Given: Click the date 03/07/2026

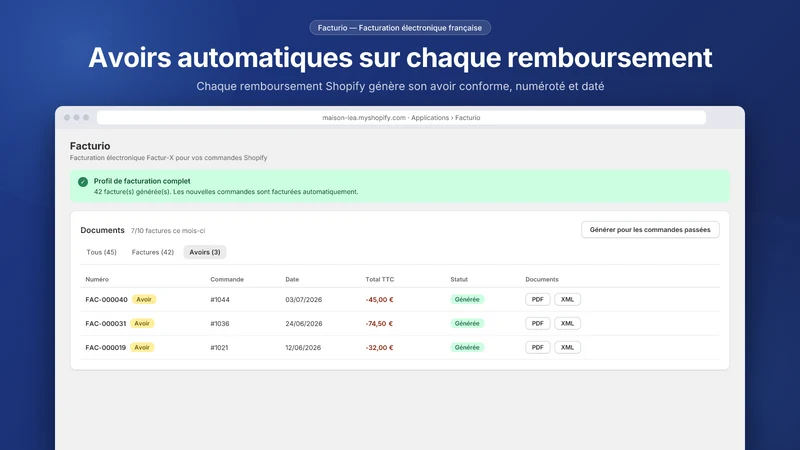Looking at the screenshot, I should (304, 299).
